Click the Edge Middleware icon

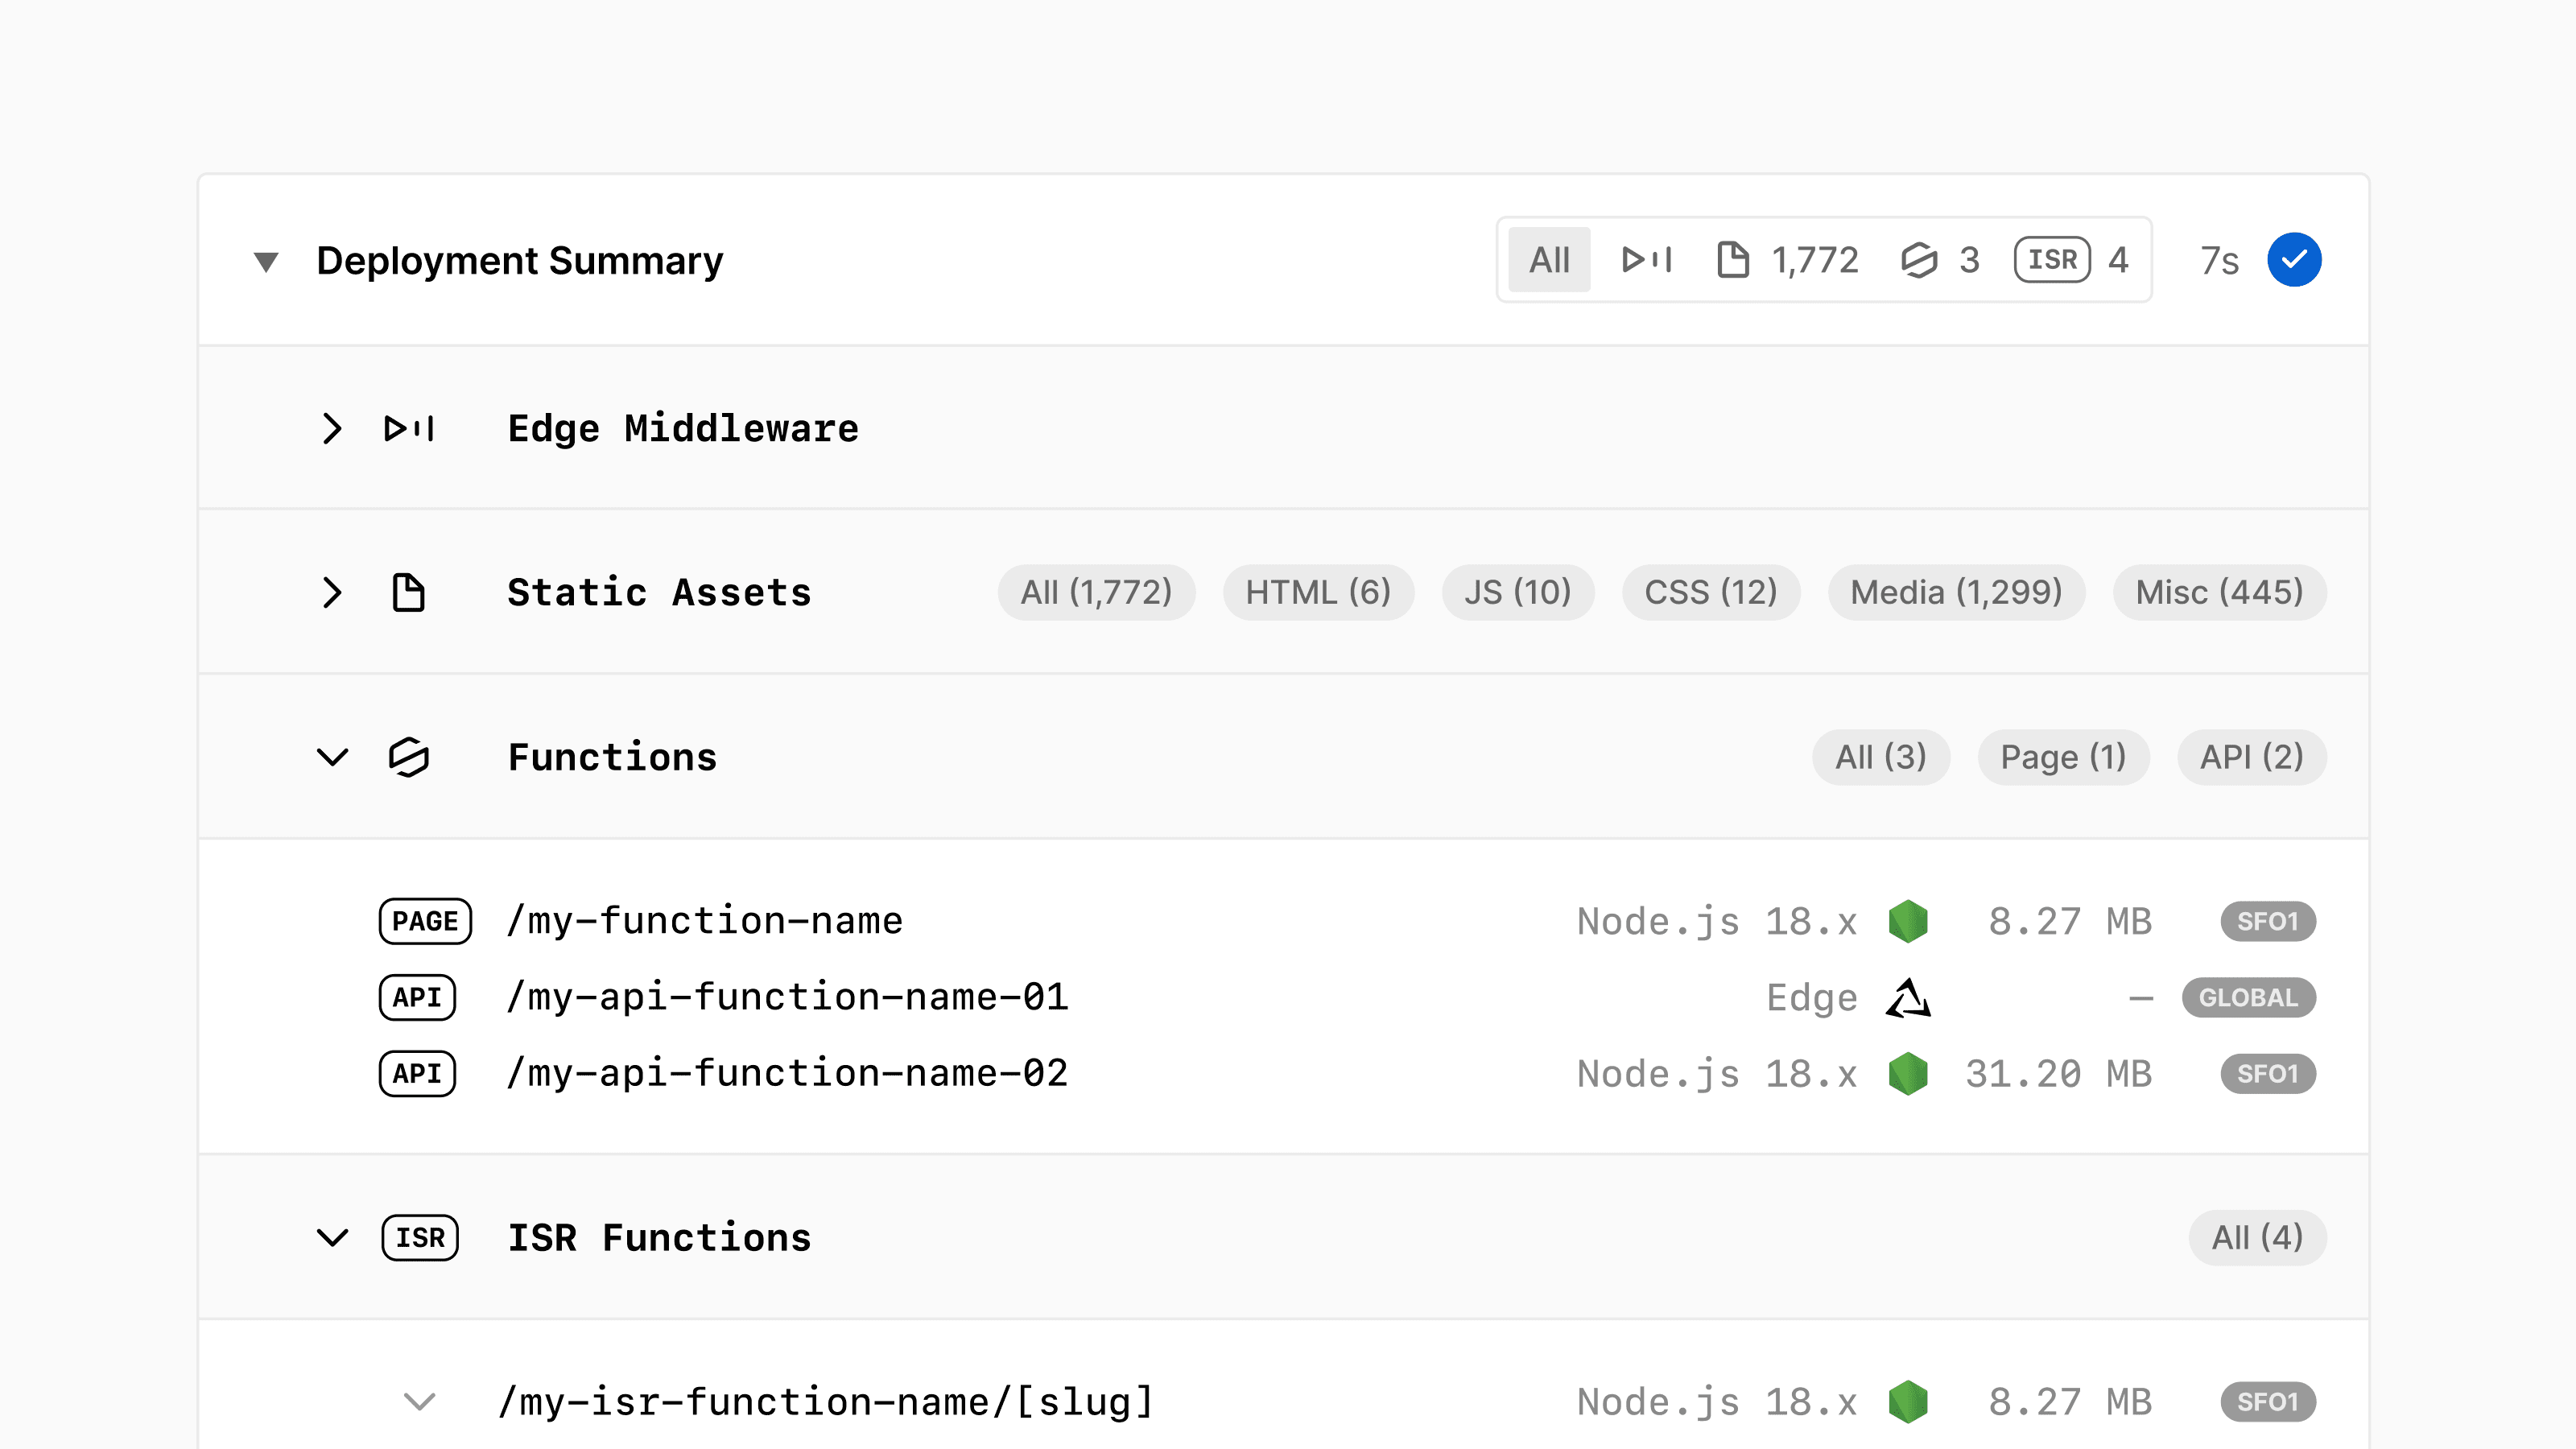tap(411, 427)
